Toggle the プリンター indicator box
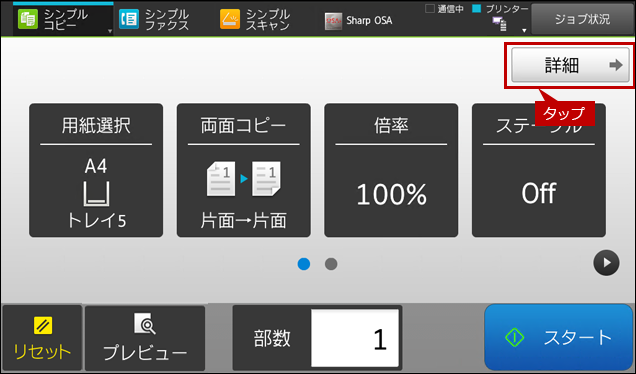 point(477,9)
